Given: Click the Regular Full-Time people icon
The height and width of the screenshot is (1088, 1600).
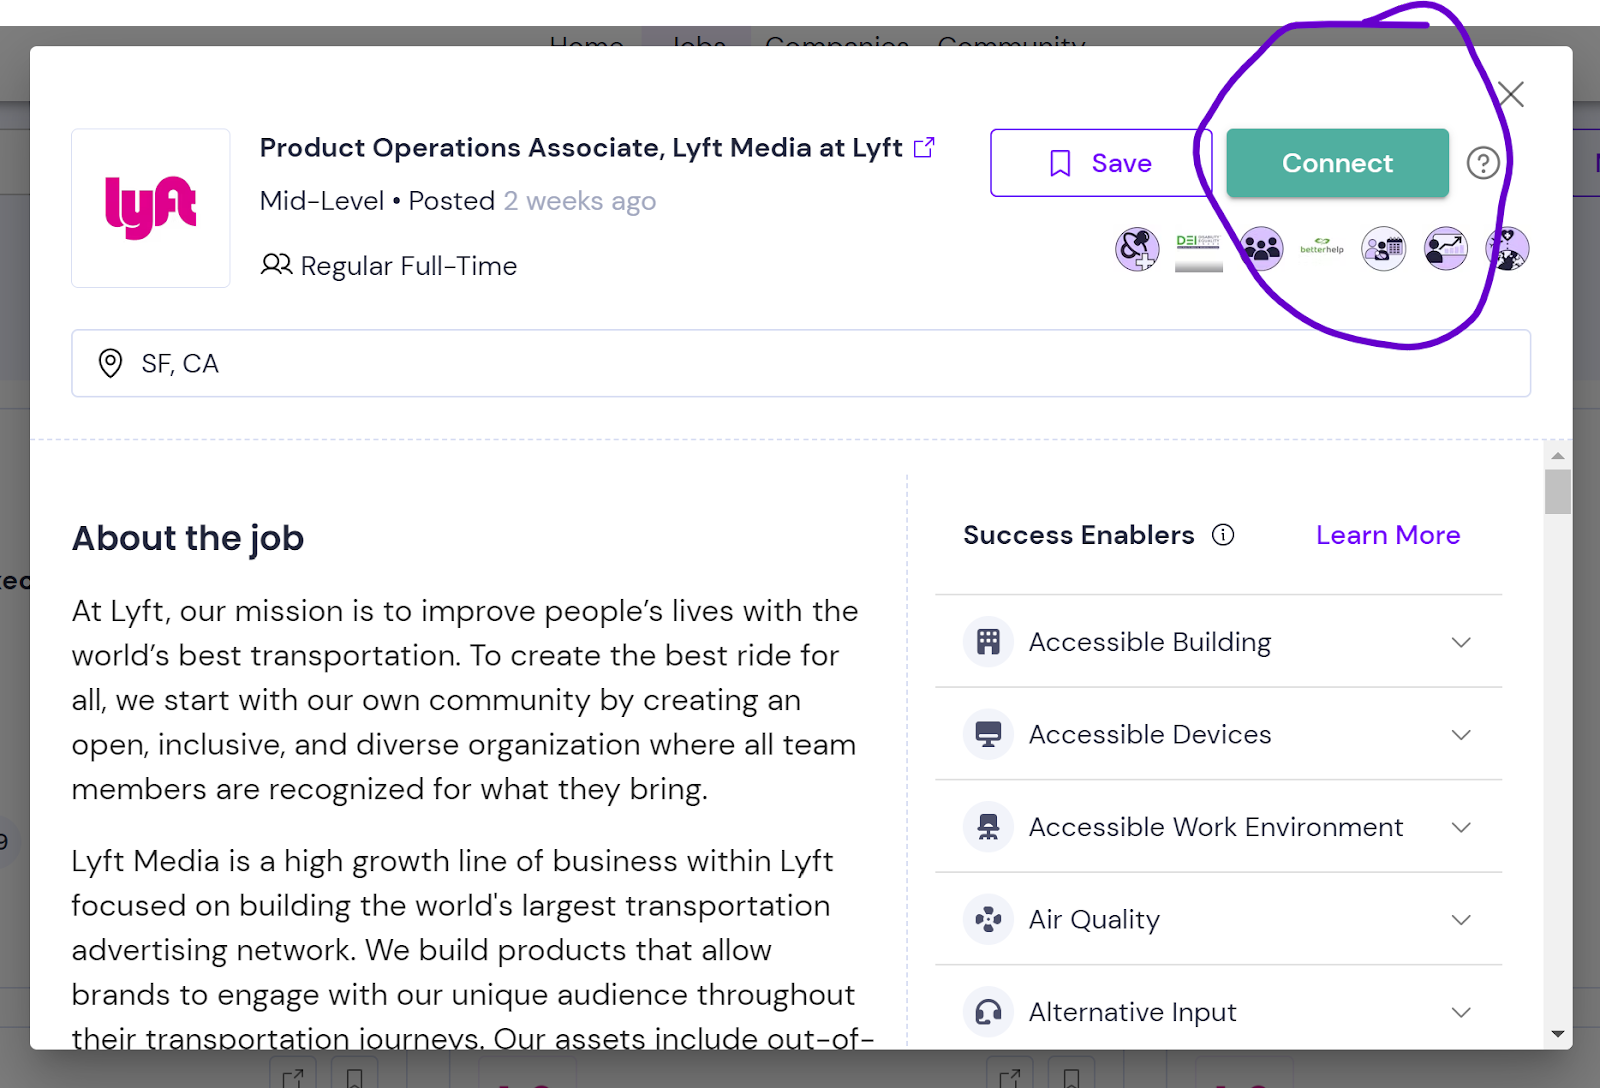Looking at the screenshot, I should tap(276, 265).
